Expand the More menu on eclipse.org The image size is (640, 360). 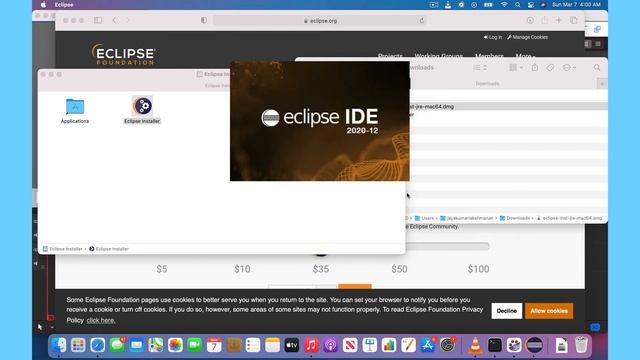click(525, 56)
